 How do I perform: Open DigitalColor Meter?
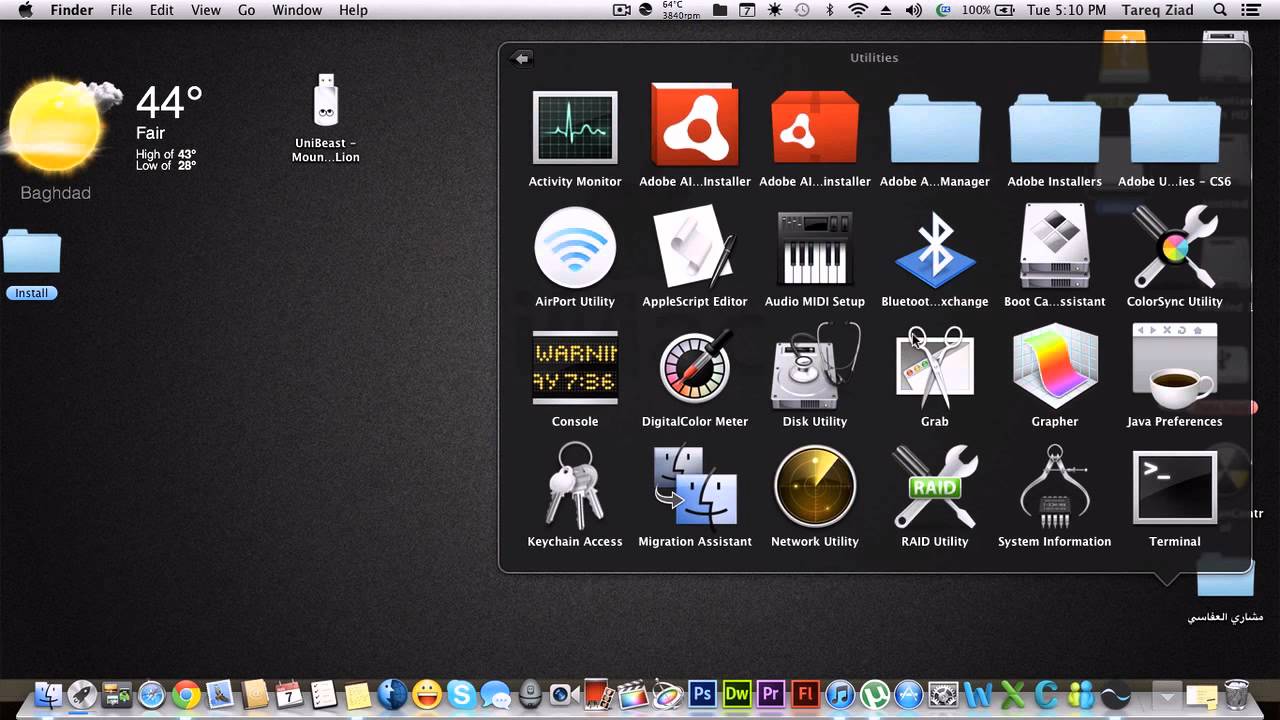695,367
